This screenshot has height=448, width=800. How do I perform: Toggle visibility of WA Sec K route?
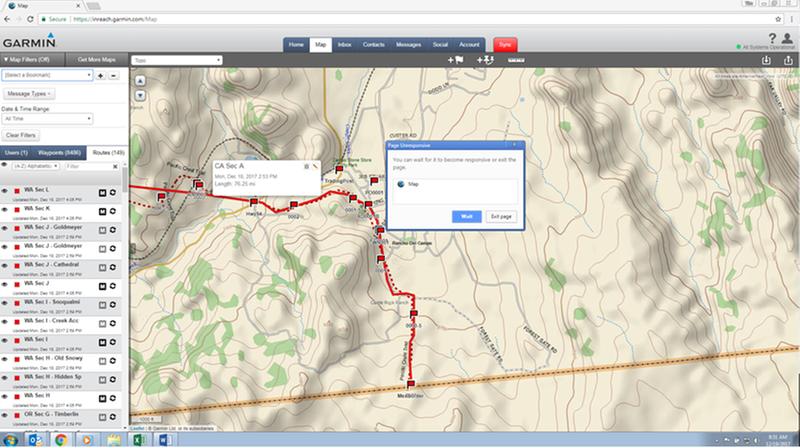(5, 208)
